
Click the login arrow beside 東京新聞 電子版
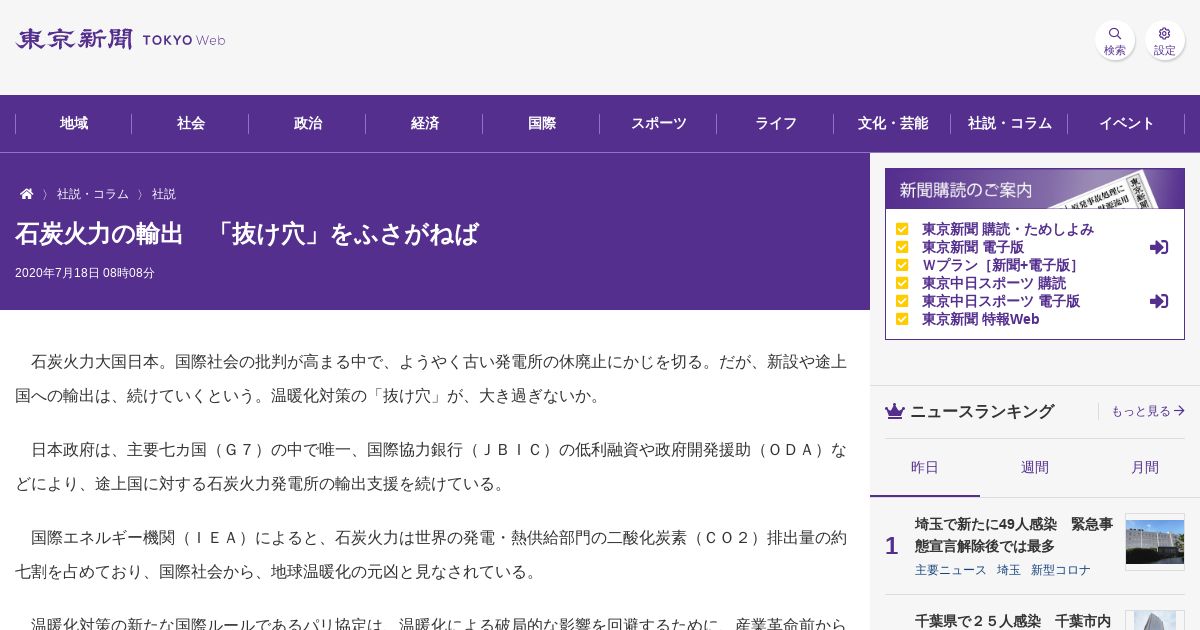click(x=1159, y=247)
